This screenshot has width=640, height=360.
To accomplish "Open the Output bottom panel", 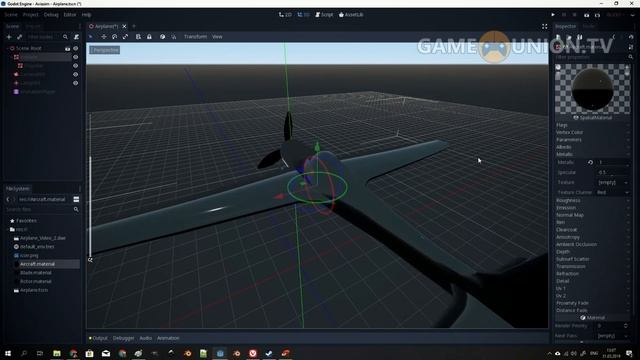I will (98, 338).
